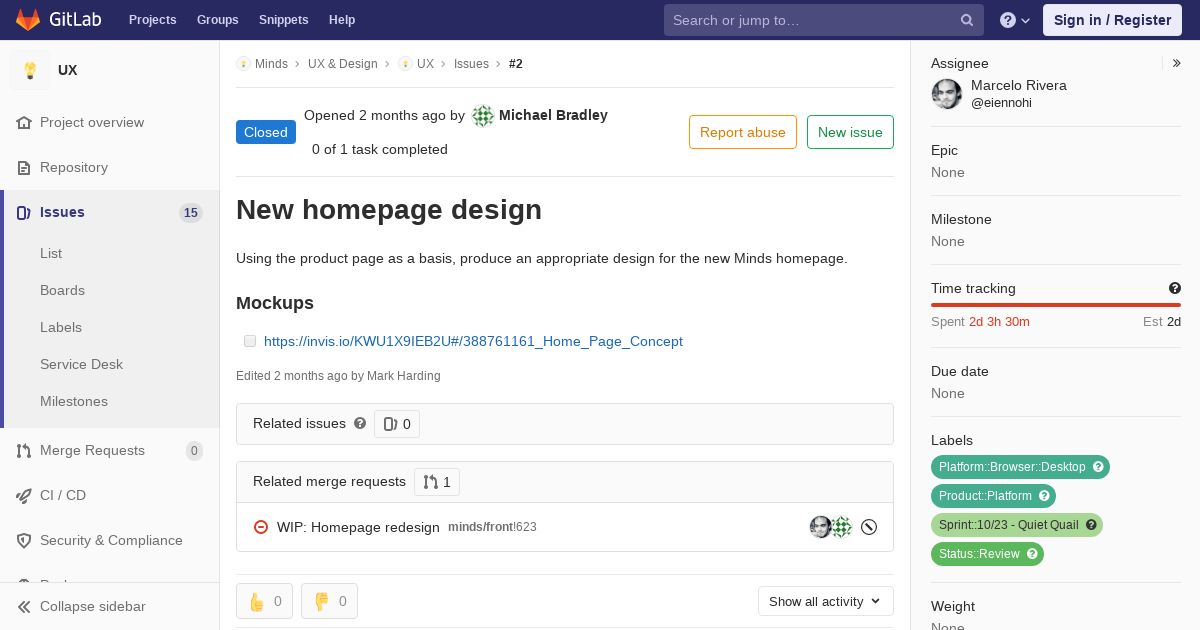Click the #2 breadcrumb item
Image resolution: width=1200 pixels, height=630 pixels.
click(516, 64)
